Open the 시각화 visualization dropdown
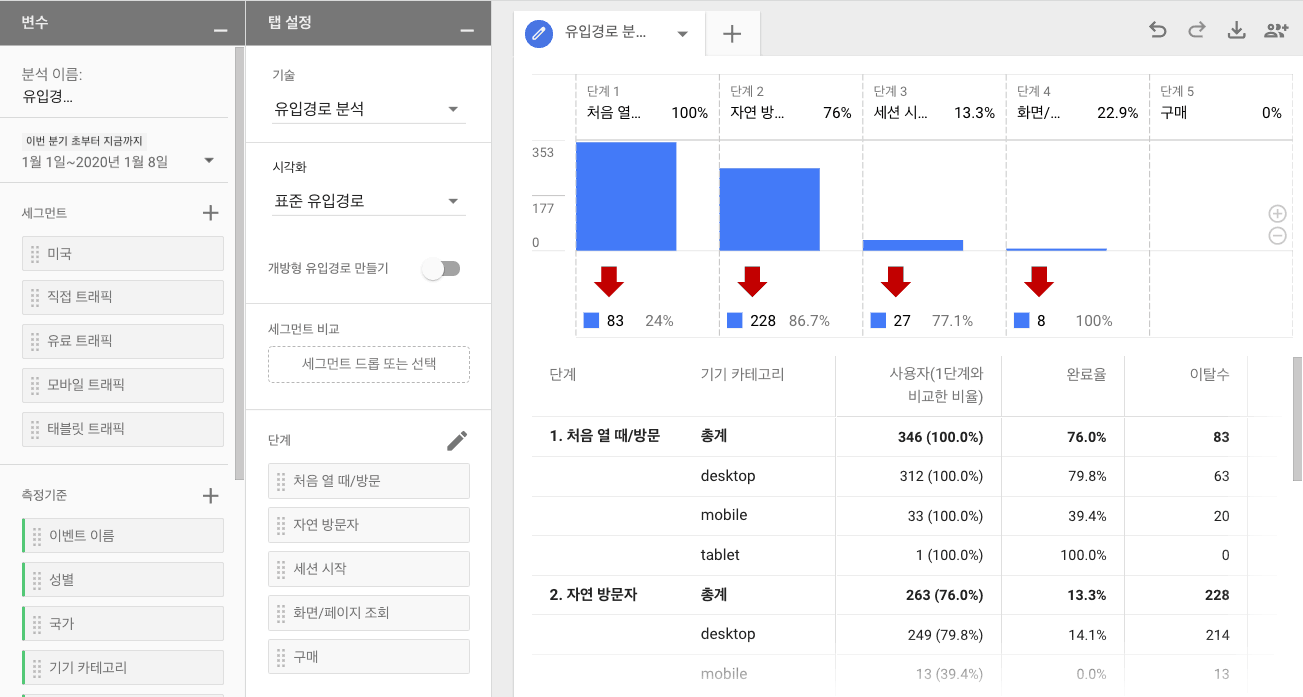This screenshot has height=697, width=1303. pos(370,201)
